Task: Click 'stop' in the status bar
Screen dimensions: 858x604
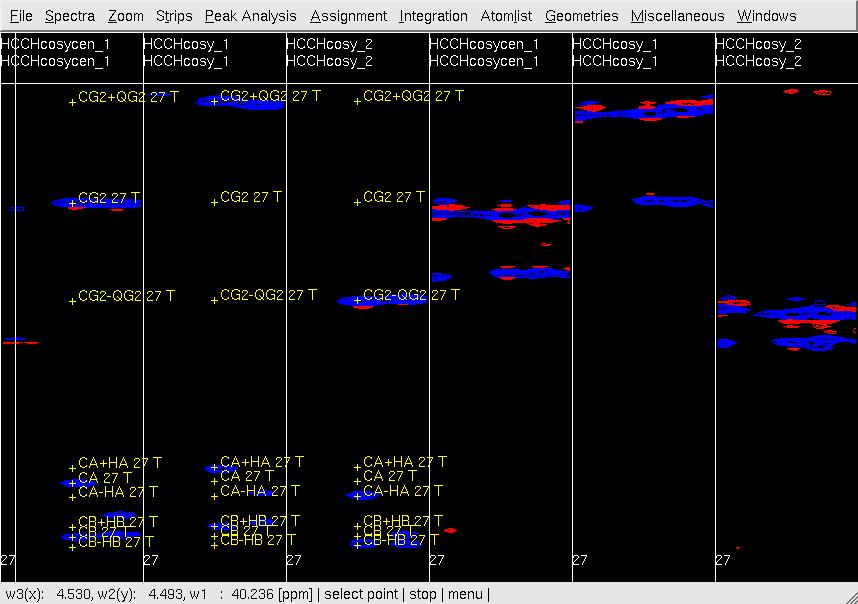Action: [423, 594]
